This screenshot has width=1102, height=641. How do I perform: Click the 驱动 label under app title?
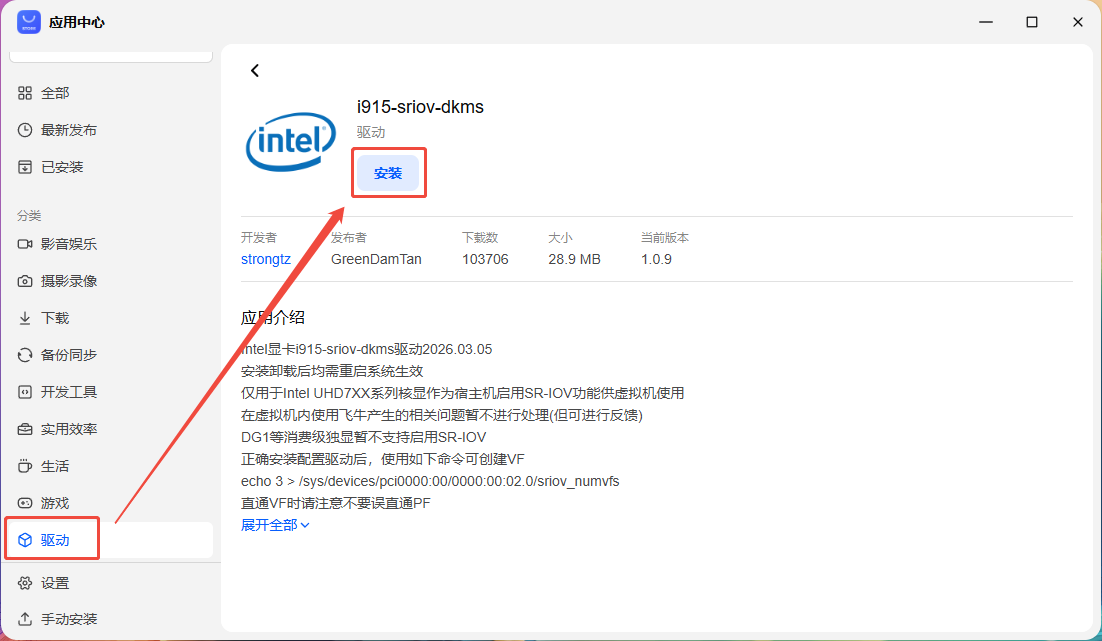point(370,132)
